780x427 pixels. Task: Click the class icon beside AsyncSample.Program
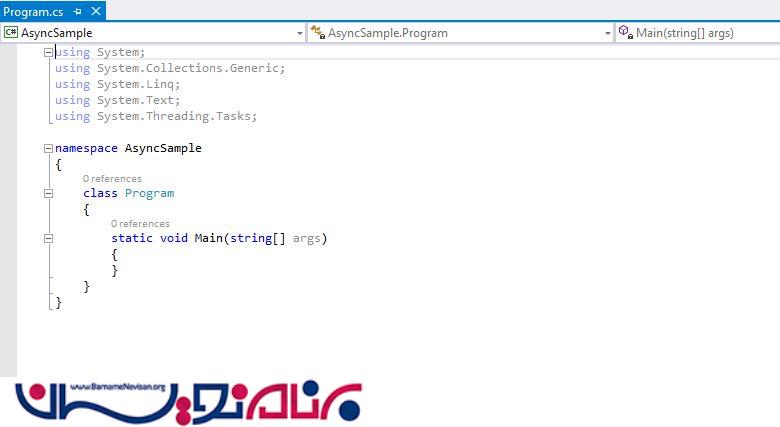click(x=318, y=33)
